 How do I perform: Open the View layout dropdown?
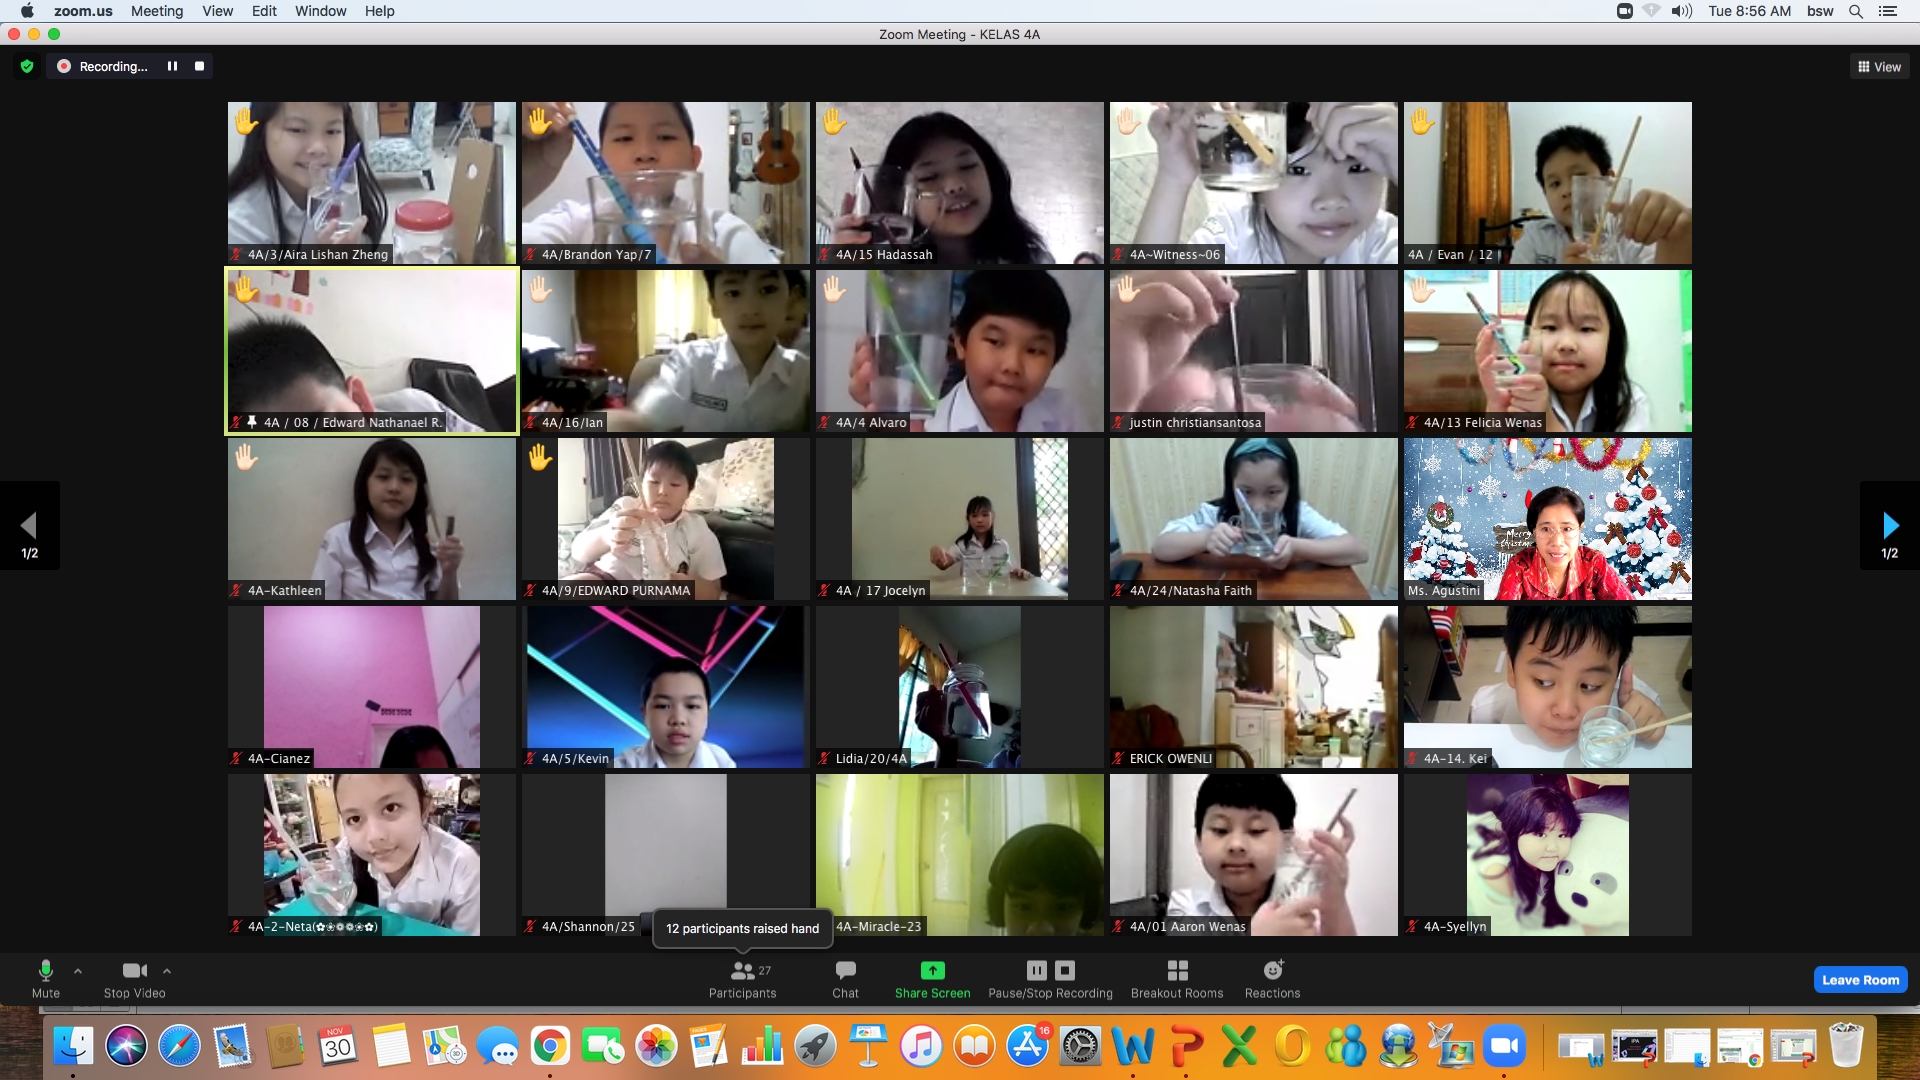pyautogui.click(x=1879, y=67)
